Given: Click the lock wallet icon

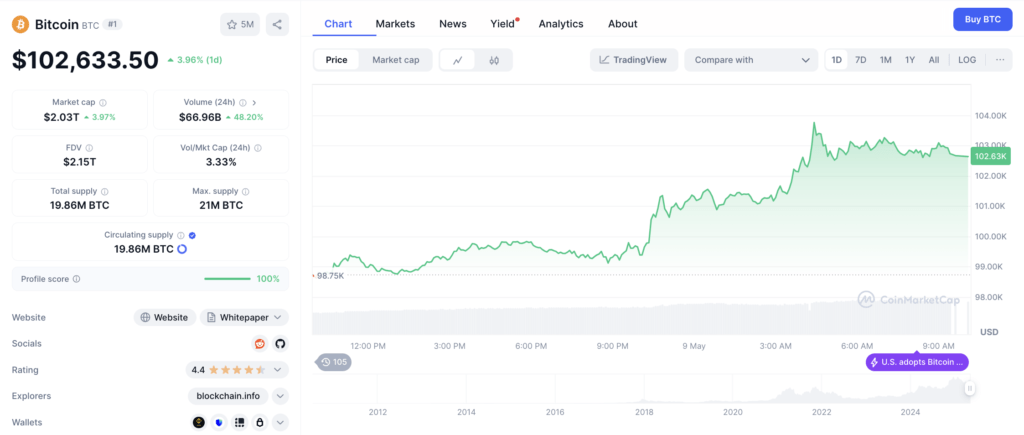Looking at the screenshot, I should (260, 423).
